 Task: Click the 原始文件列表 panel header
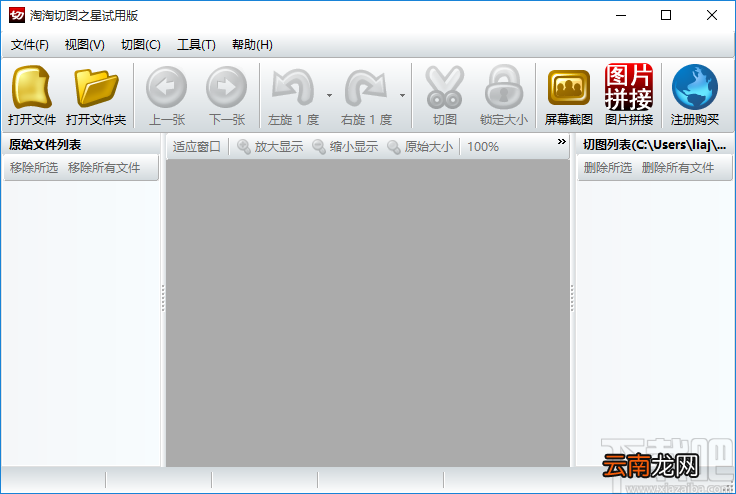click(45, 145)
